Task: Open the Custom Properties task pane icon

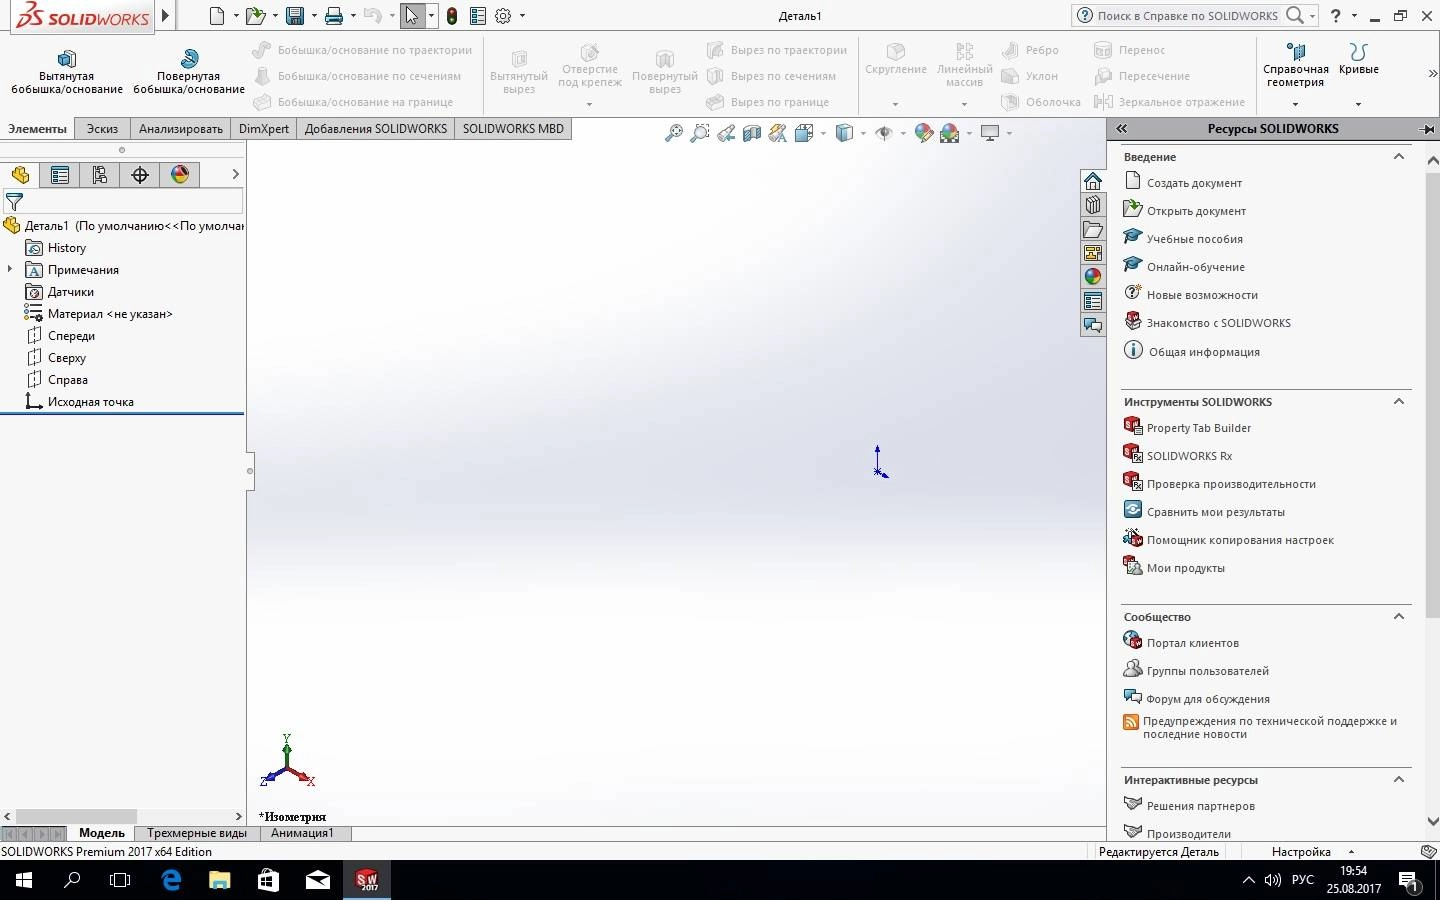Action: (1093, 301)
